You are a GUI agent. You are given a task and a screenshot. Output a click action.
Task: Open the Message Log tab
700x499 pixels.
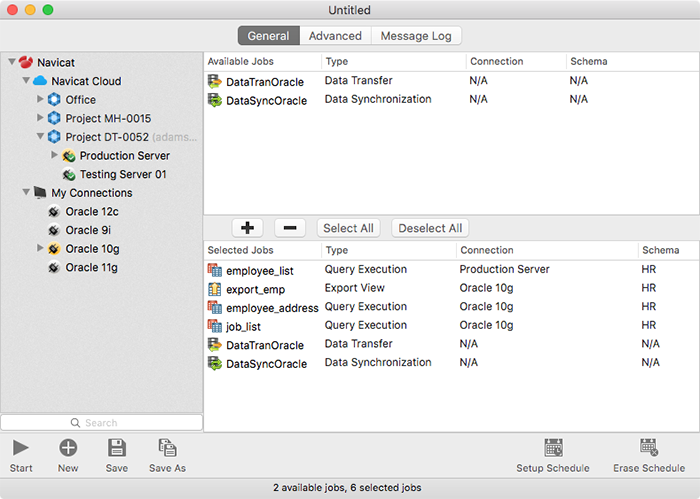416,36
